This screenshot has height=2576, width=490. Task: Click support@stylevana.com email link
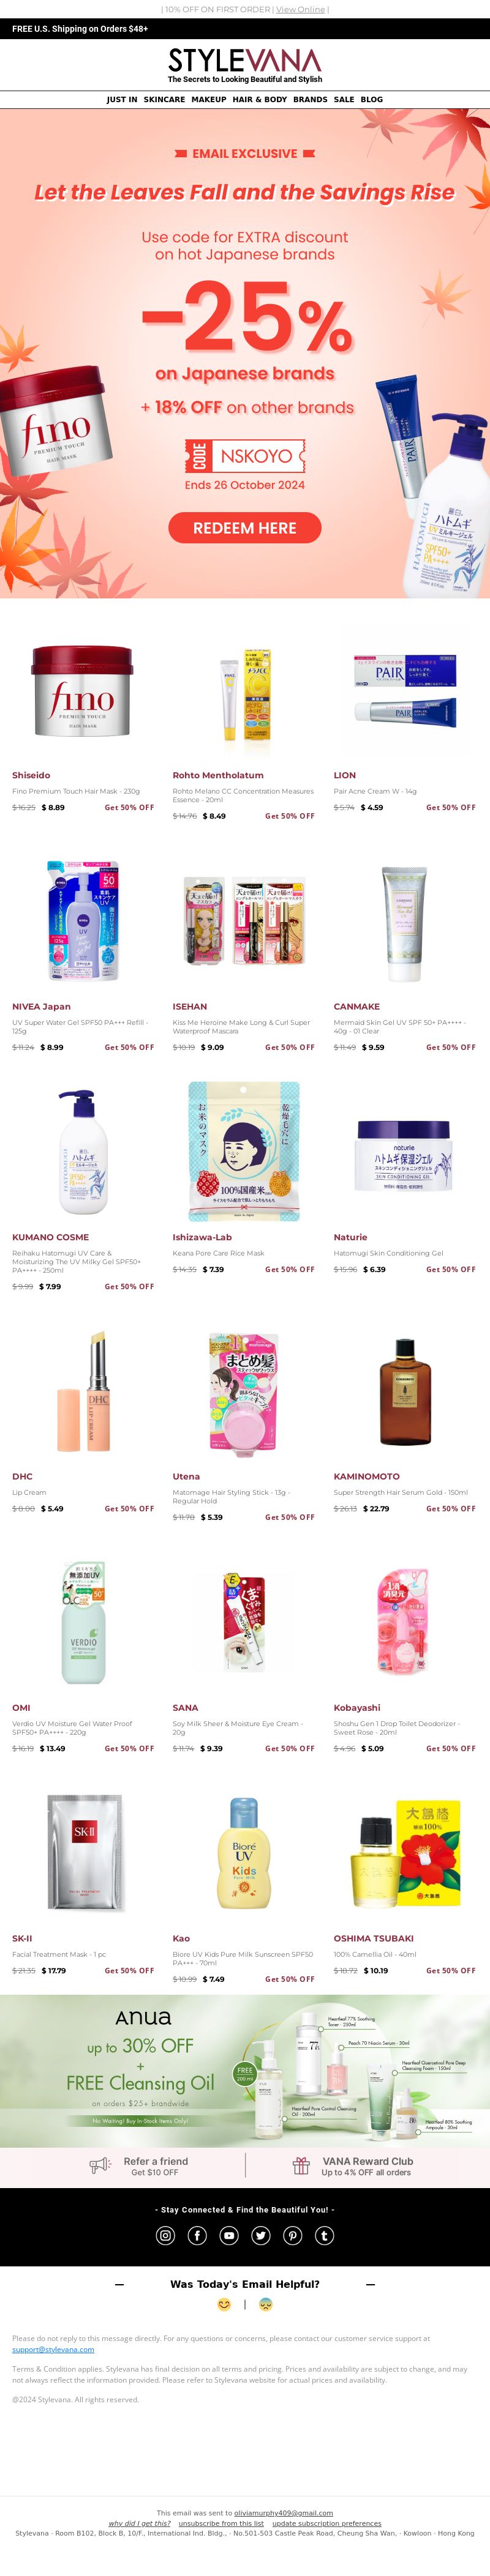(53, 2349)
